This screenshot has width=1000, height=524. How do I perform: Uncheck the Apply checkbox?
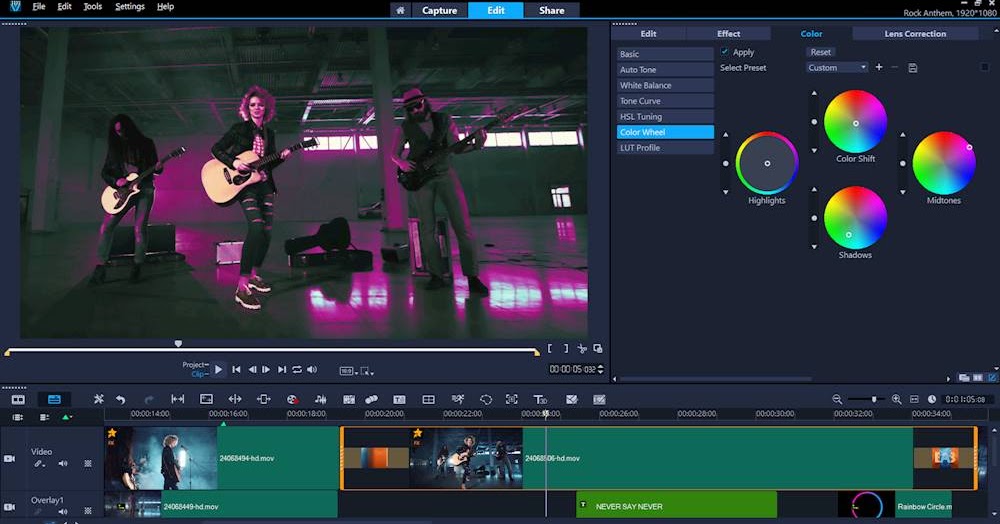click(x=725, y=52)
